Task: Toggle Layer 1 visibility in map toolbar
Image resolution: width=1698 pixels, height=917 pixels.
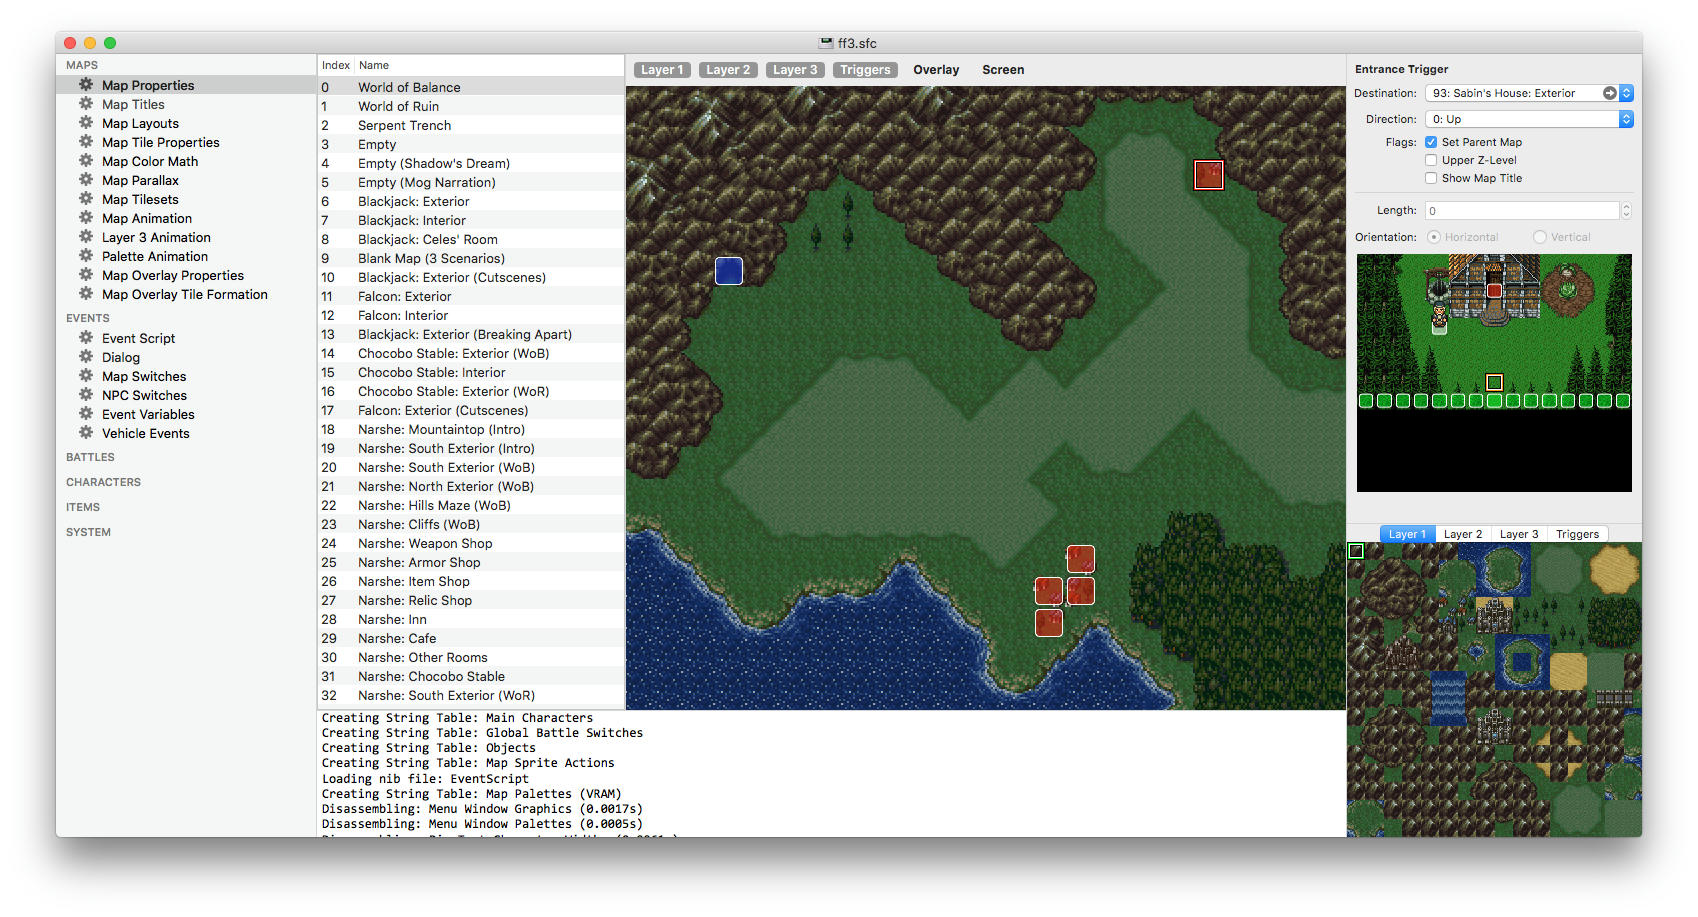Action: click(662, 70)
